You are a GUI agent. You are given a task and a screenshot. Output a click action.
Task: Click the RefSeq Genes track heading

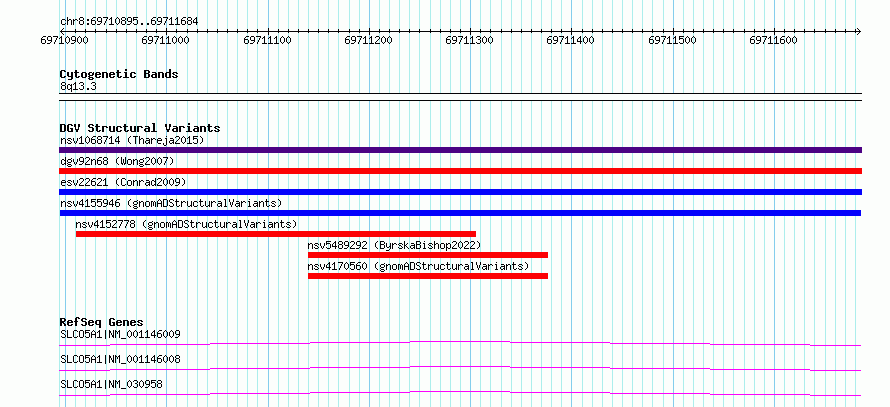tap(101, 322)
